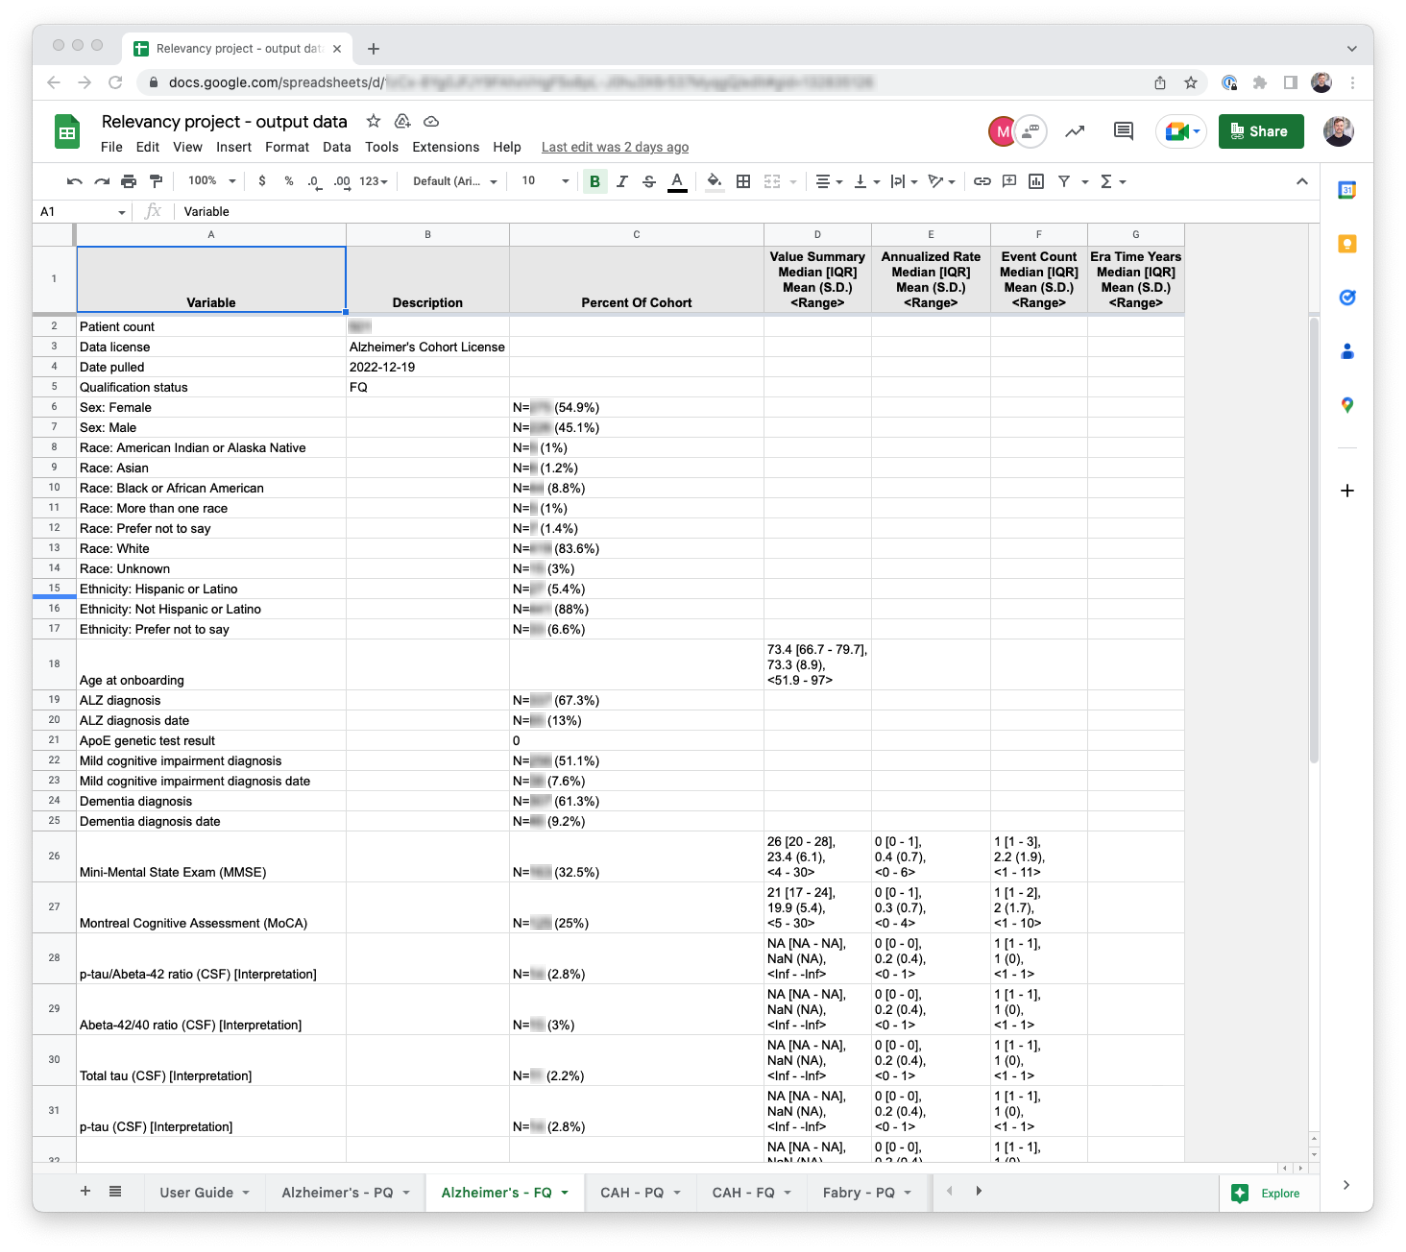The height and width of the screenshot is (1252, 1406).
Task: Click the insert chart icon
Action: click(x=1036, y=181)
